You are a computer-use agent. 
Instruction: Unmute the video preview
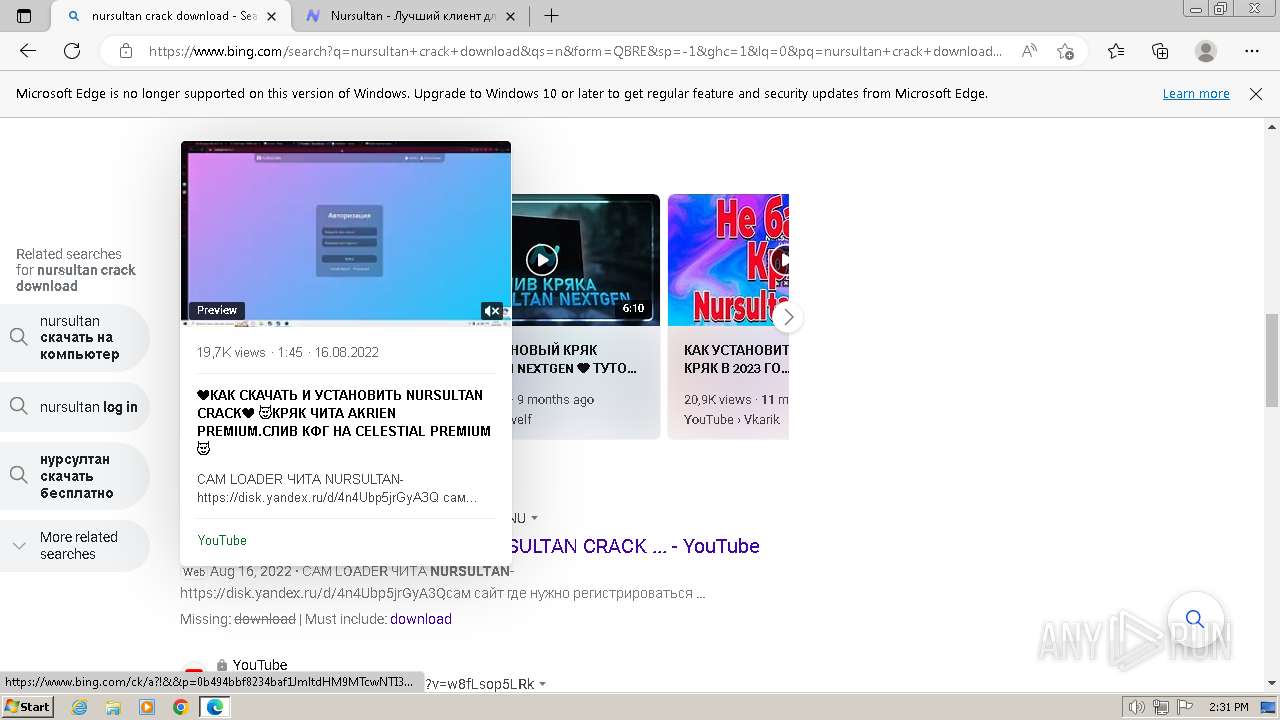tap(491, 311)
